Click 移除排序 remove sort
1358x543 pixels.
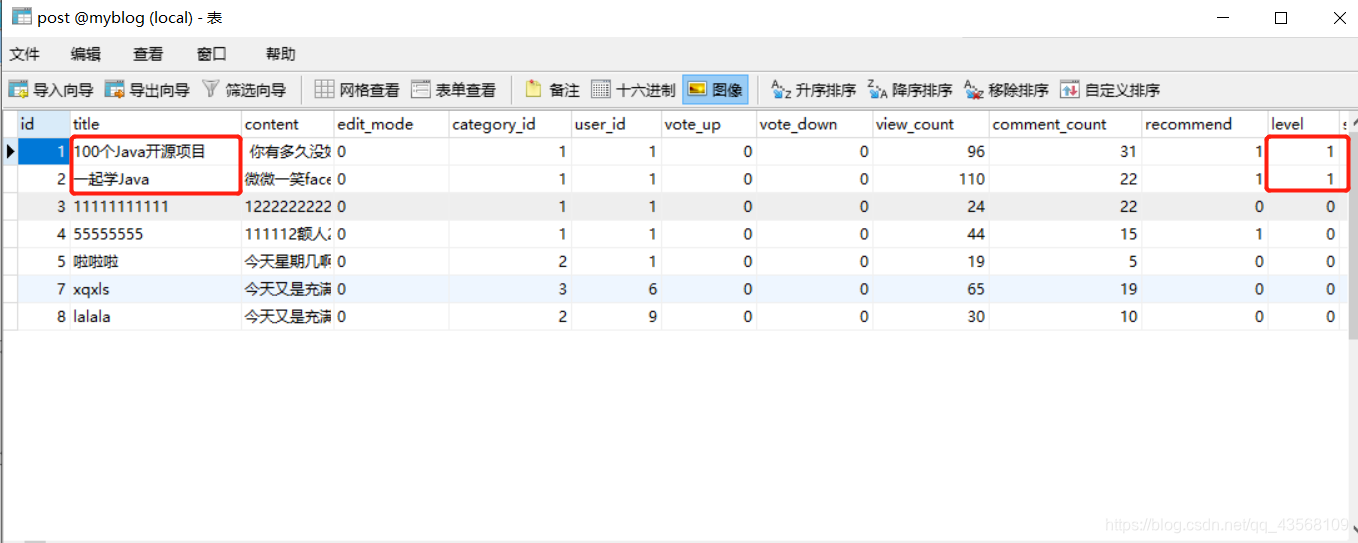pos(1005,90)
